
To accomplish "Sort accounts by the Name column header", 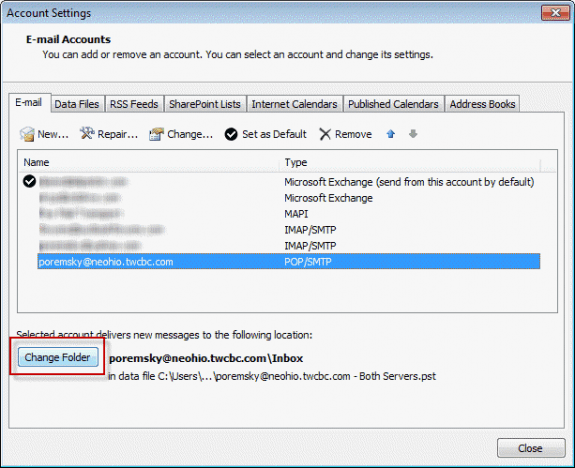I will pyautogui.click(x=149, y=162).
